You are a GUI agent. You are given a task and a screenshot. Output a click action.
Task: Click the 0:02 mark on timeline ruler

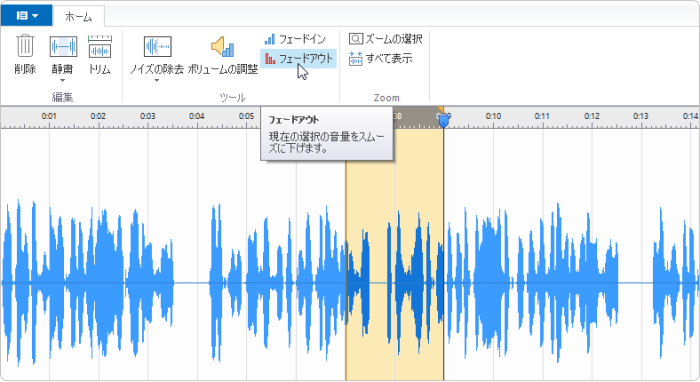click(x=98, y=116)
